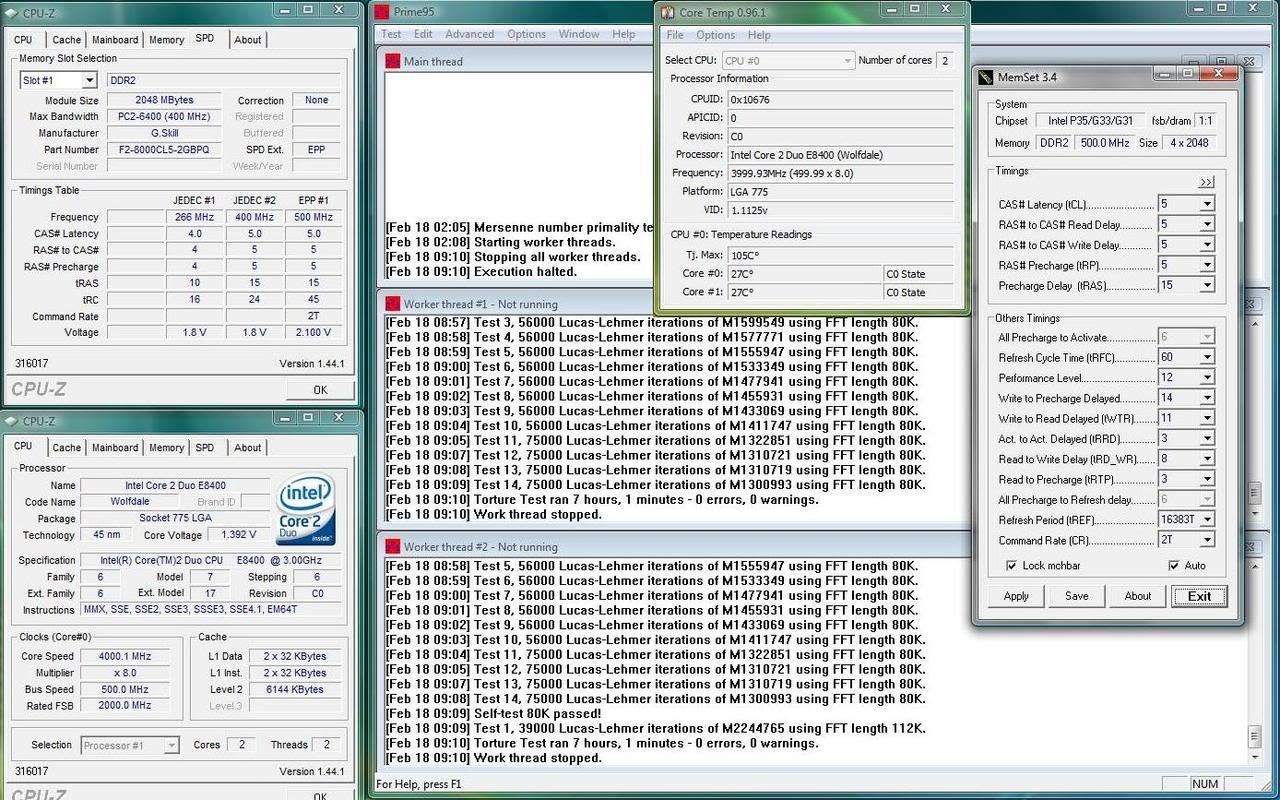Open the Edit menu in Prime95
The height and width of the screenshot is (800, 1280).
(x=424, y=34)
